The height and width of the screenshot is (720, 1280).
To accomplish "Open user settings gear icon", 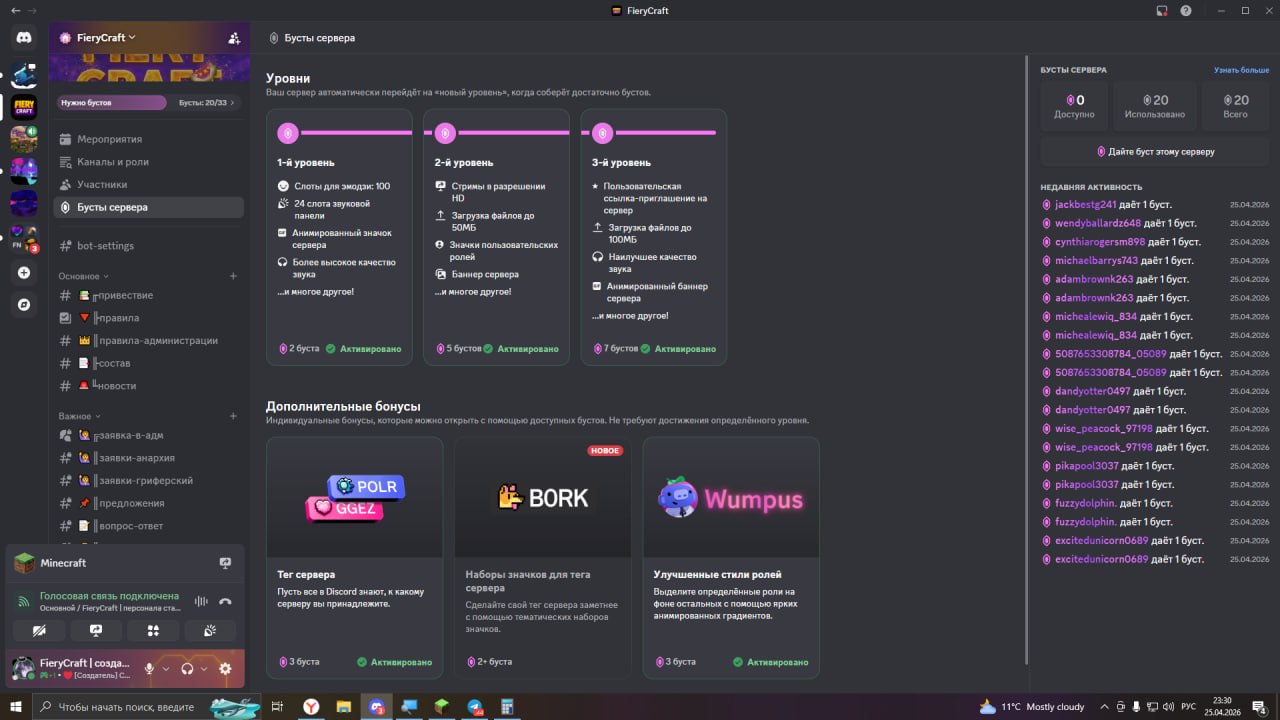I will coord(225,669).
